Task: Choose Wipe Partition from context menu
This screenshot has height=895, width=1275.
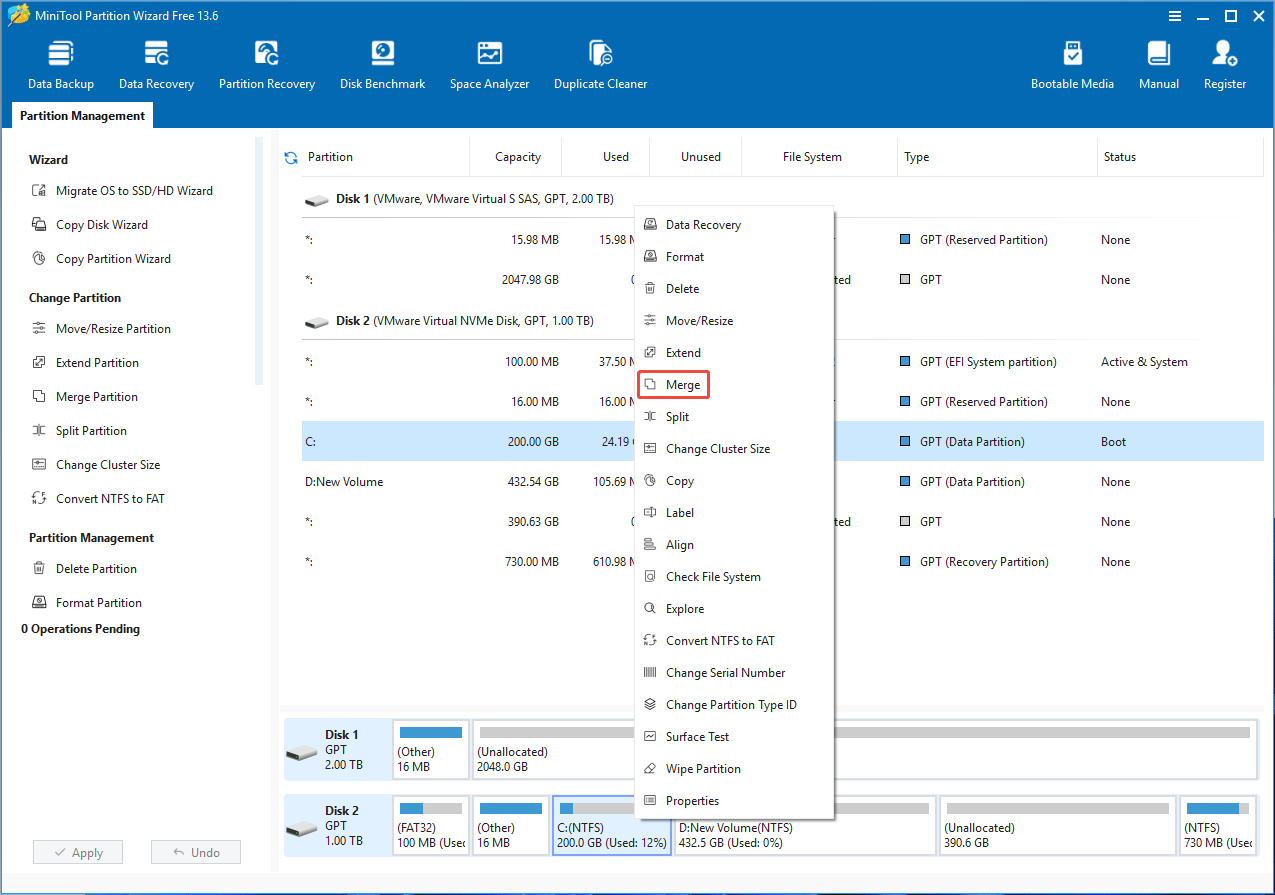Action: tap(734, 769)
